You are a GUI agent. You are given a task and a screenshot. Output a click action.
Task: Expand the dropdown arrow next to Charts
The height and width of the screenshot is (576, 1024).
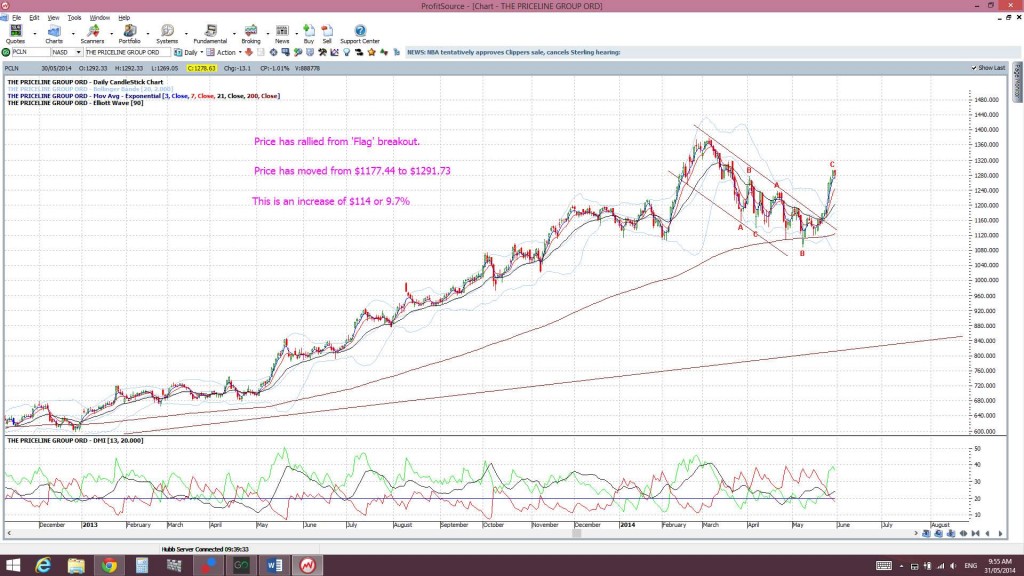point(72,34)
